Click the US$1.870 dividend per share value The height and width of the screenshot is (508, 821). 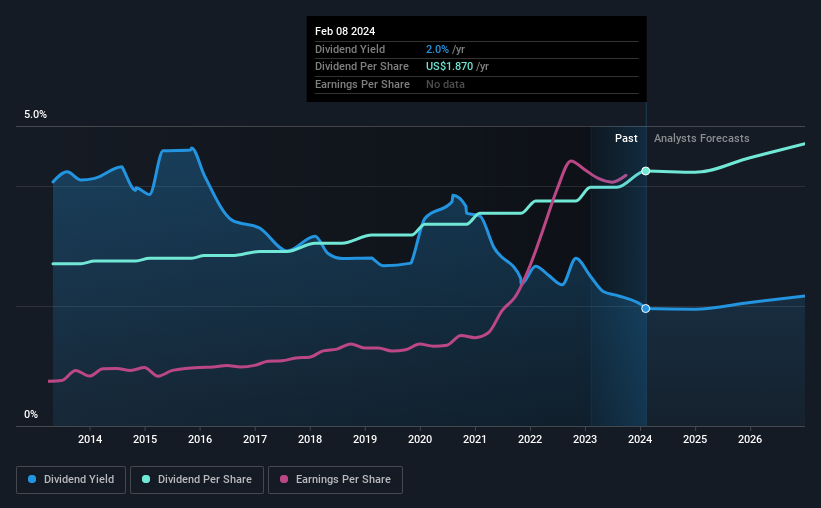449,67
